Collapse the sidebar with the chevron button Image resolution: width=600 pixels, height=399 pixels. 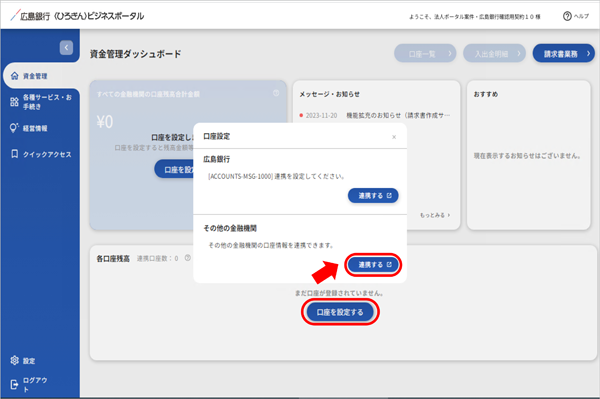tap(66, 48)
